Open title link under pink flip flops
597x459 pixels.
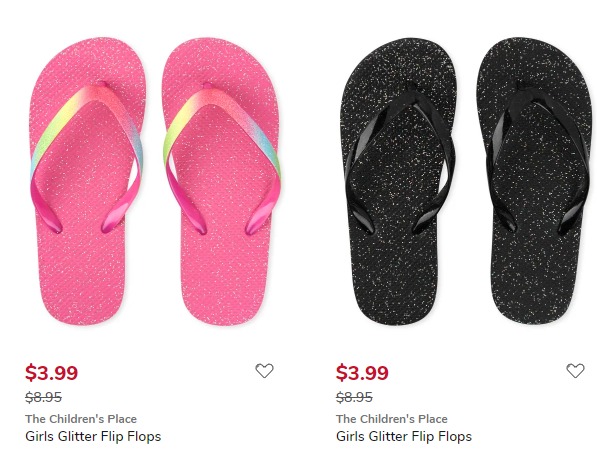coord(93,436)
